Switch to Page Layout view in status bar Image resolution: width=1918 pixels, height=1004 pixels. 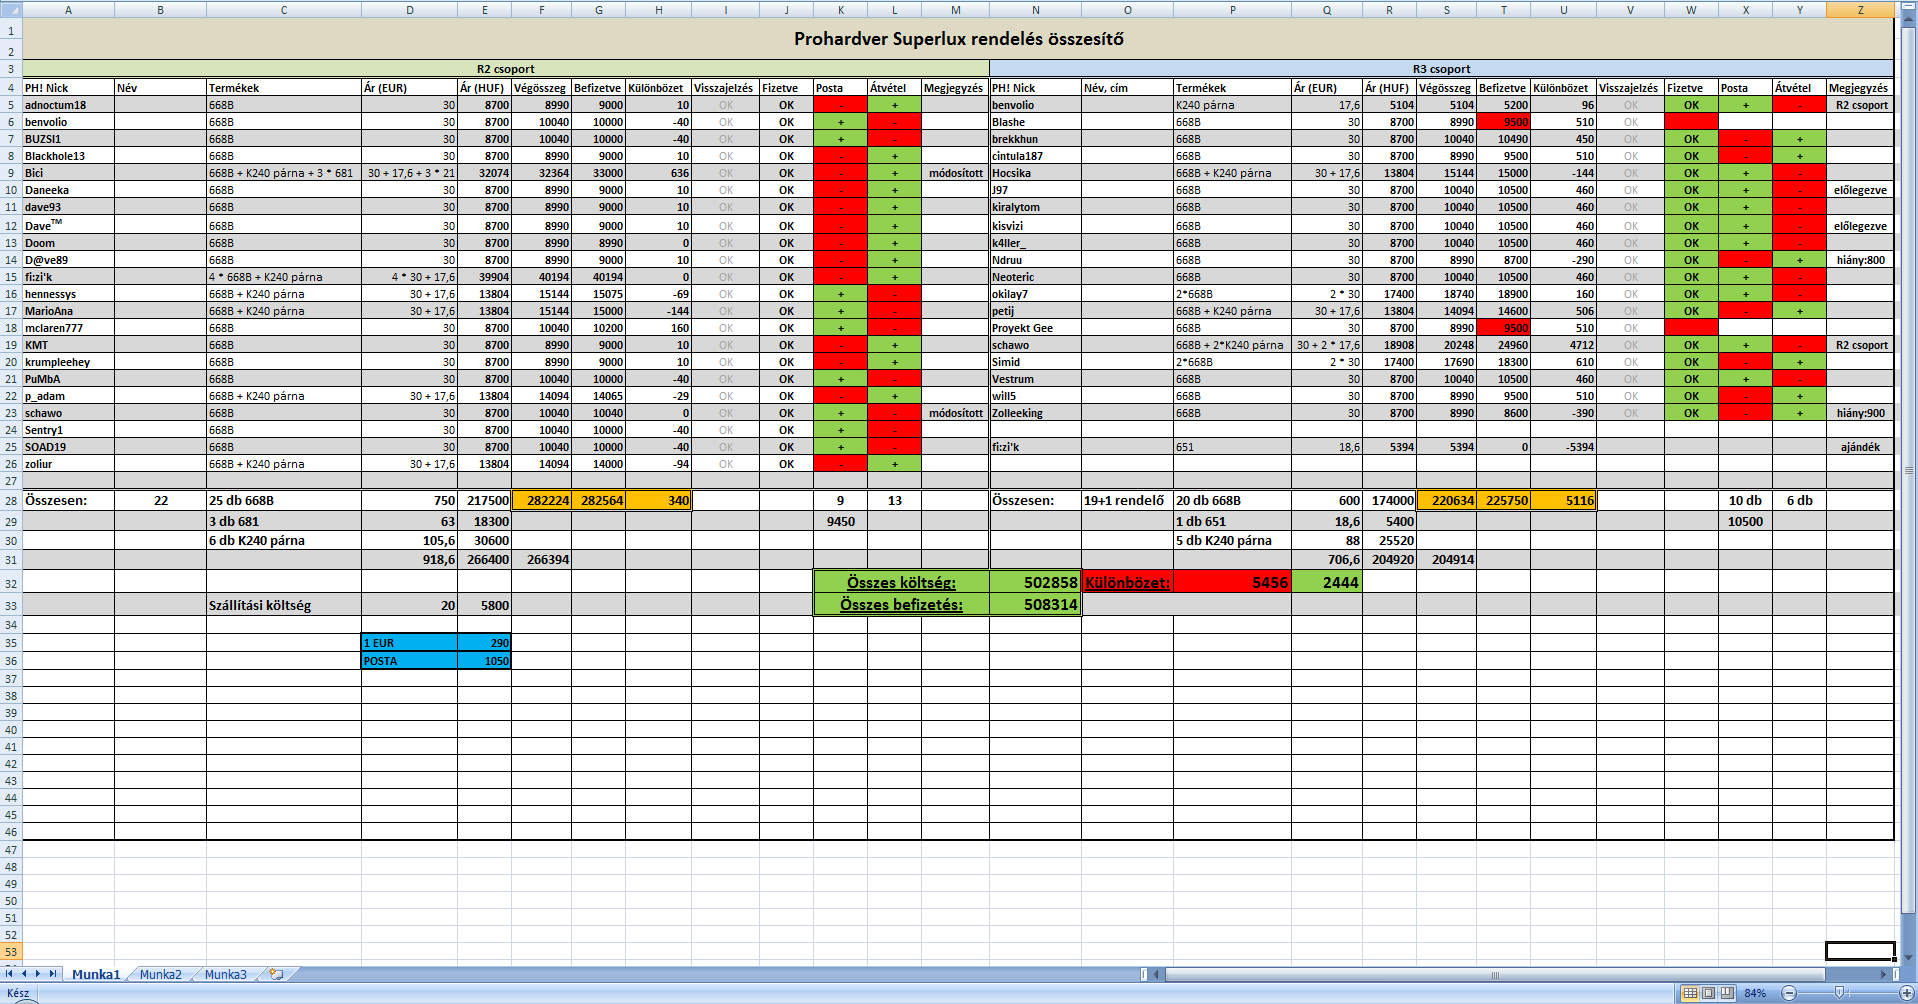click(x=1708, y=993)
